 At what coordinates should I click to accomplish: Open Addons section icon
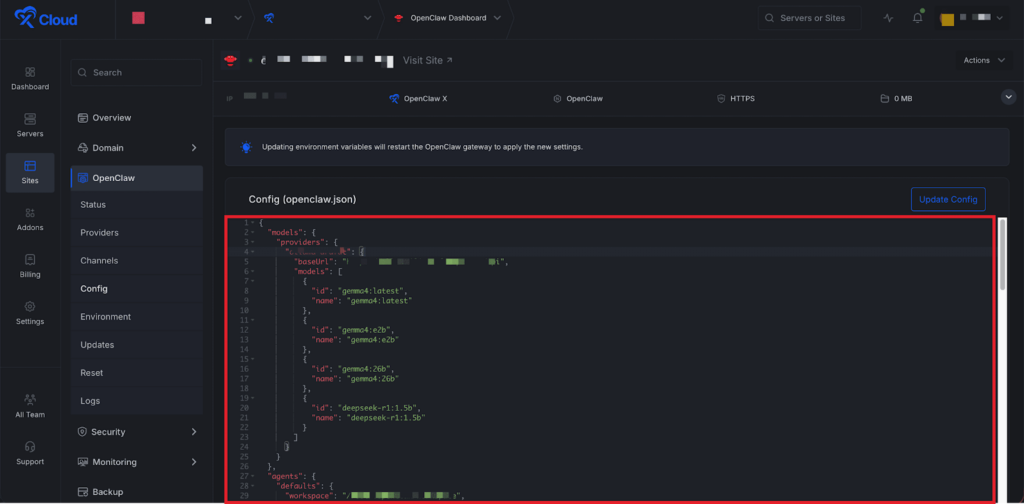(29, 218)
